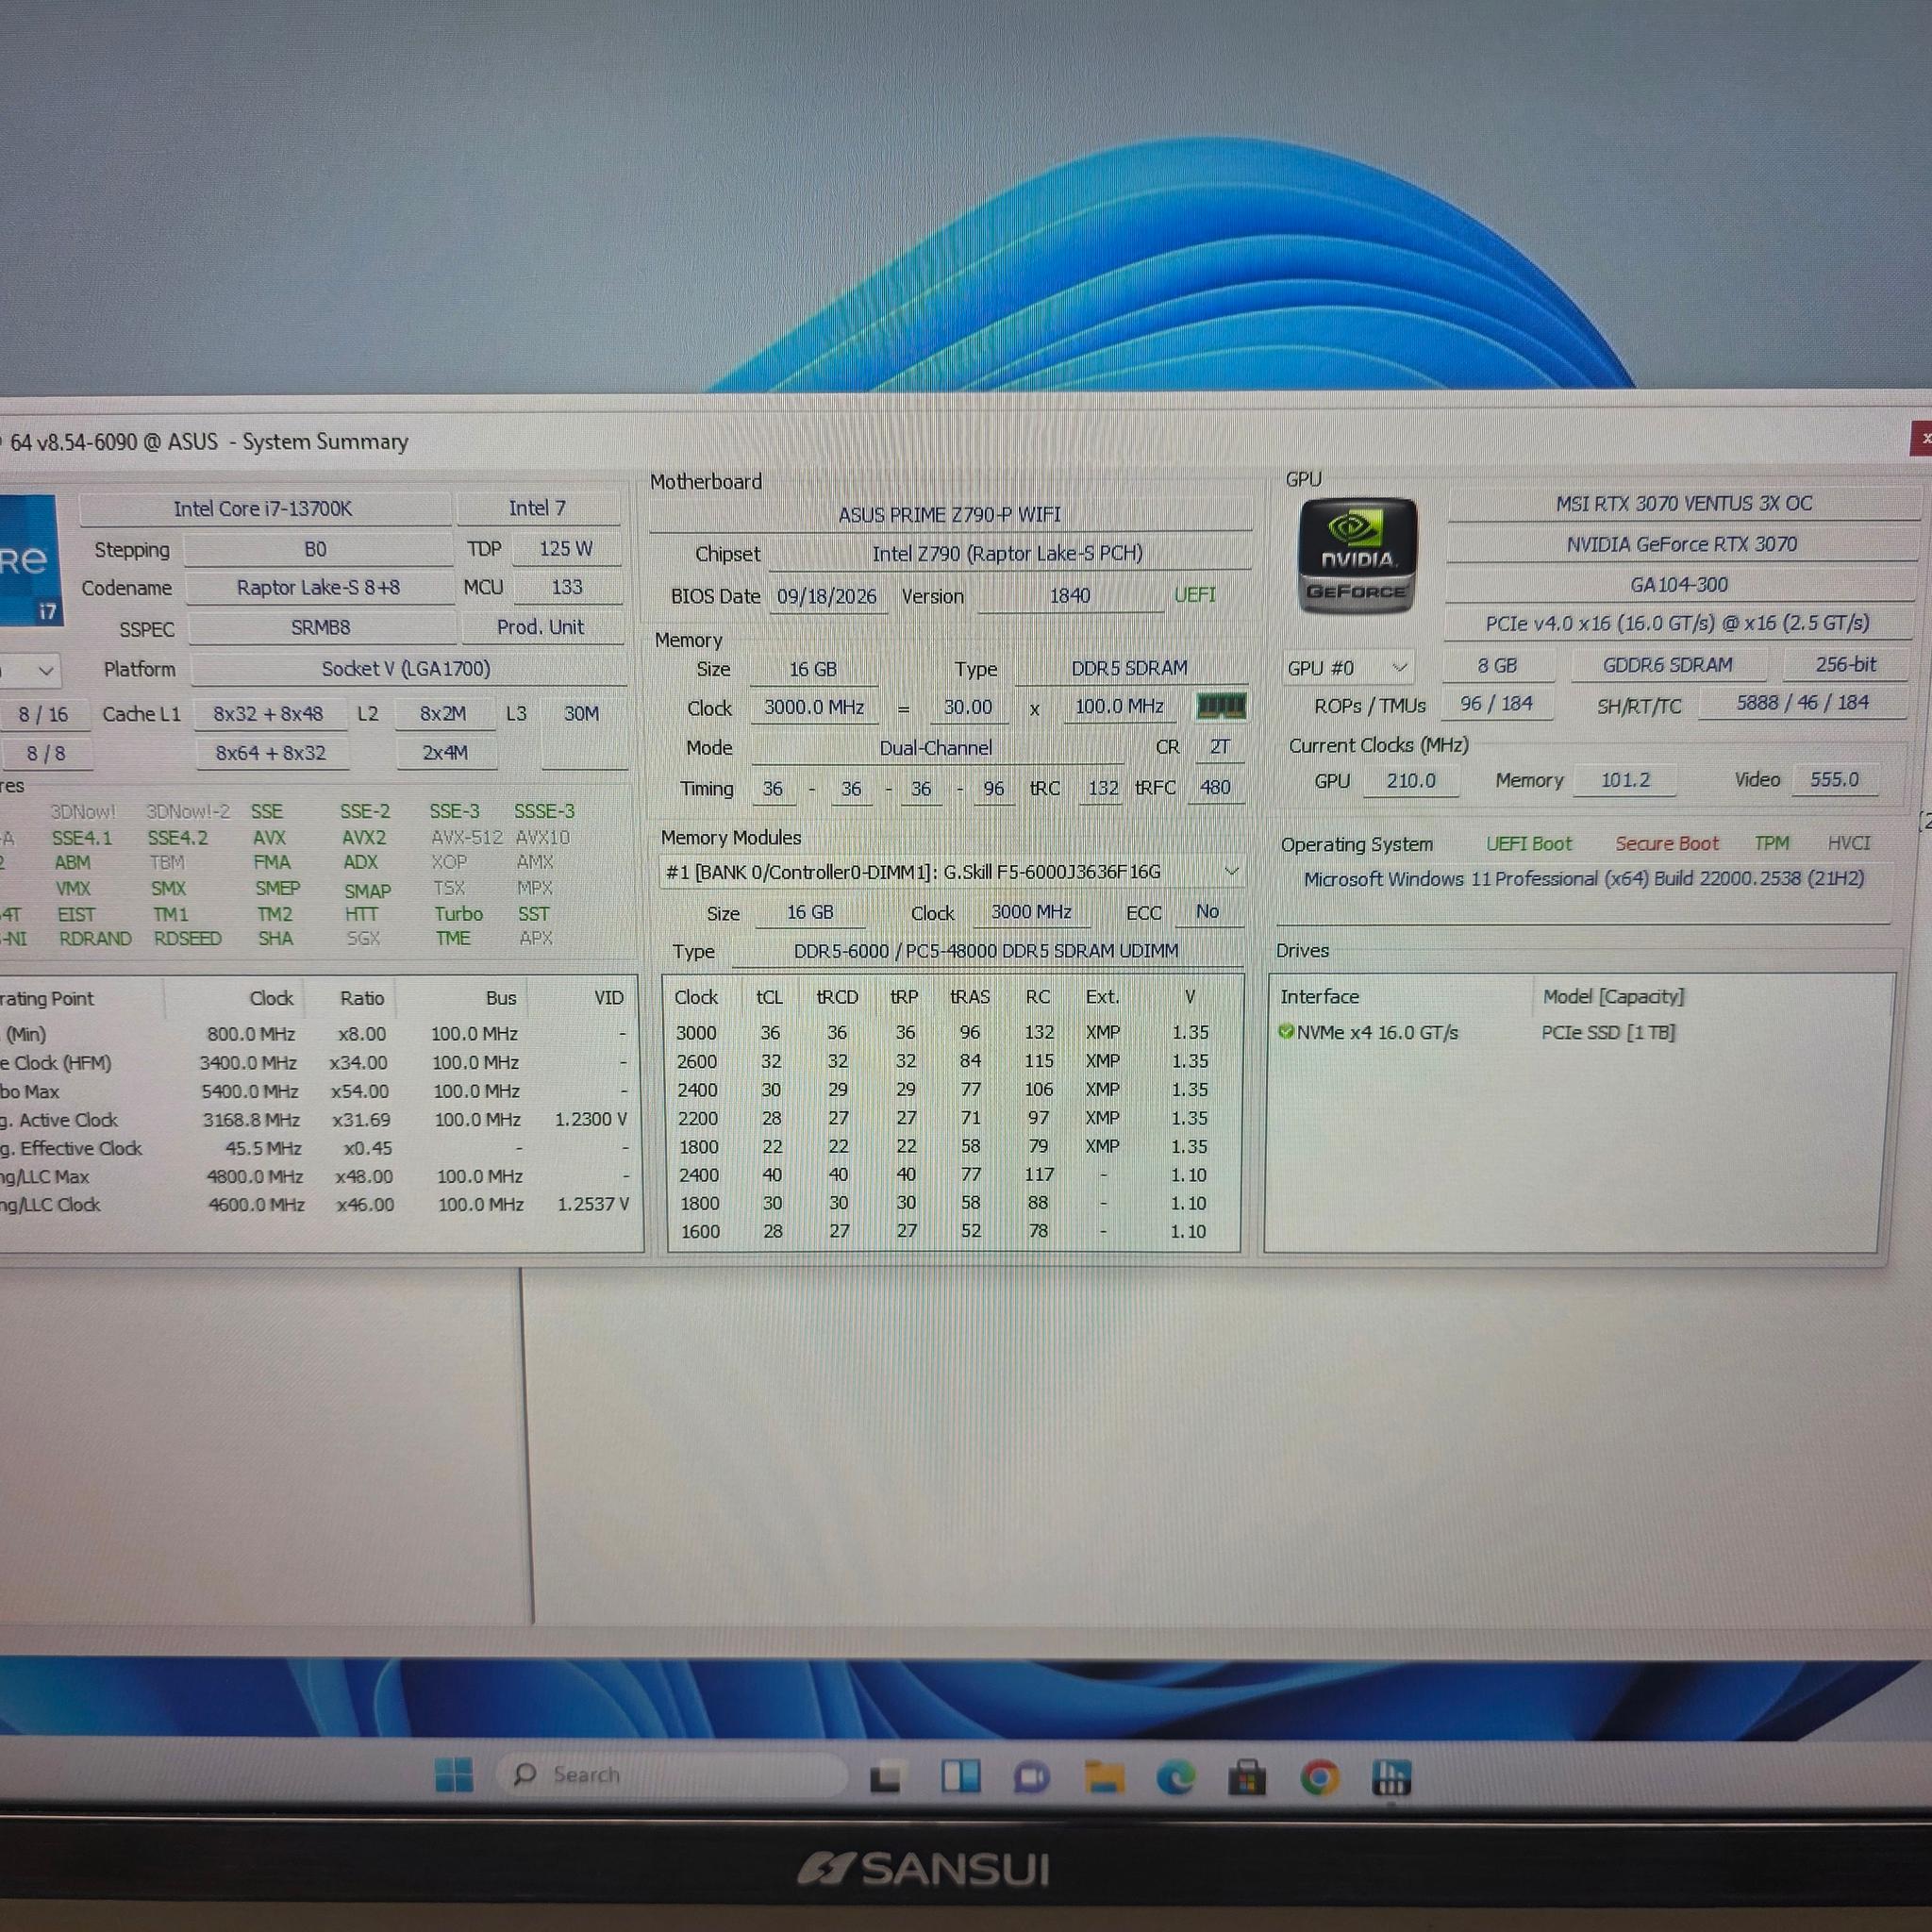
Task: Open the GPU #0 selector dropdown
Action: (x=1347, y=668)
